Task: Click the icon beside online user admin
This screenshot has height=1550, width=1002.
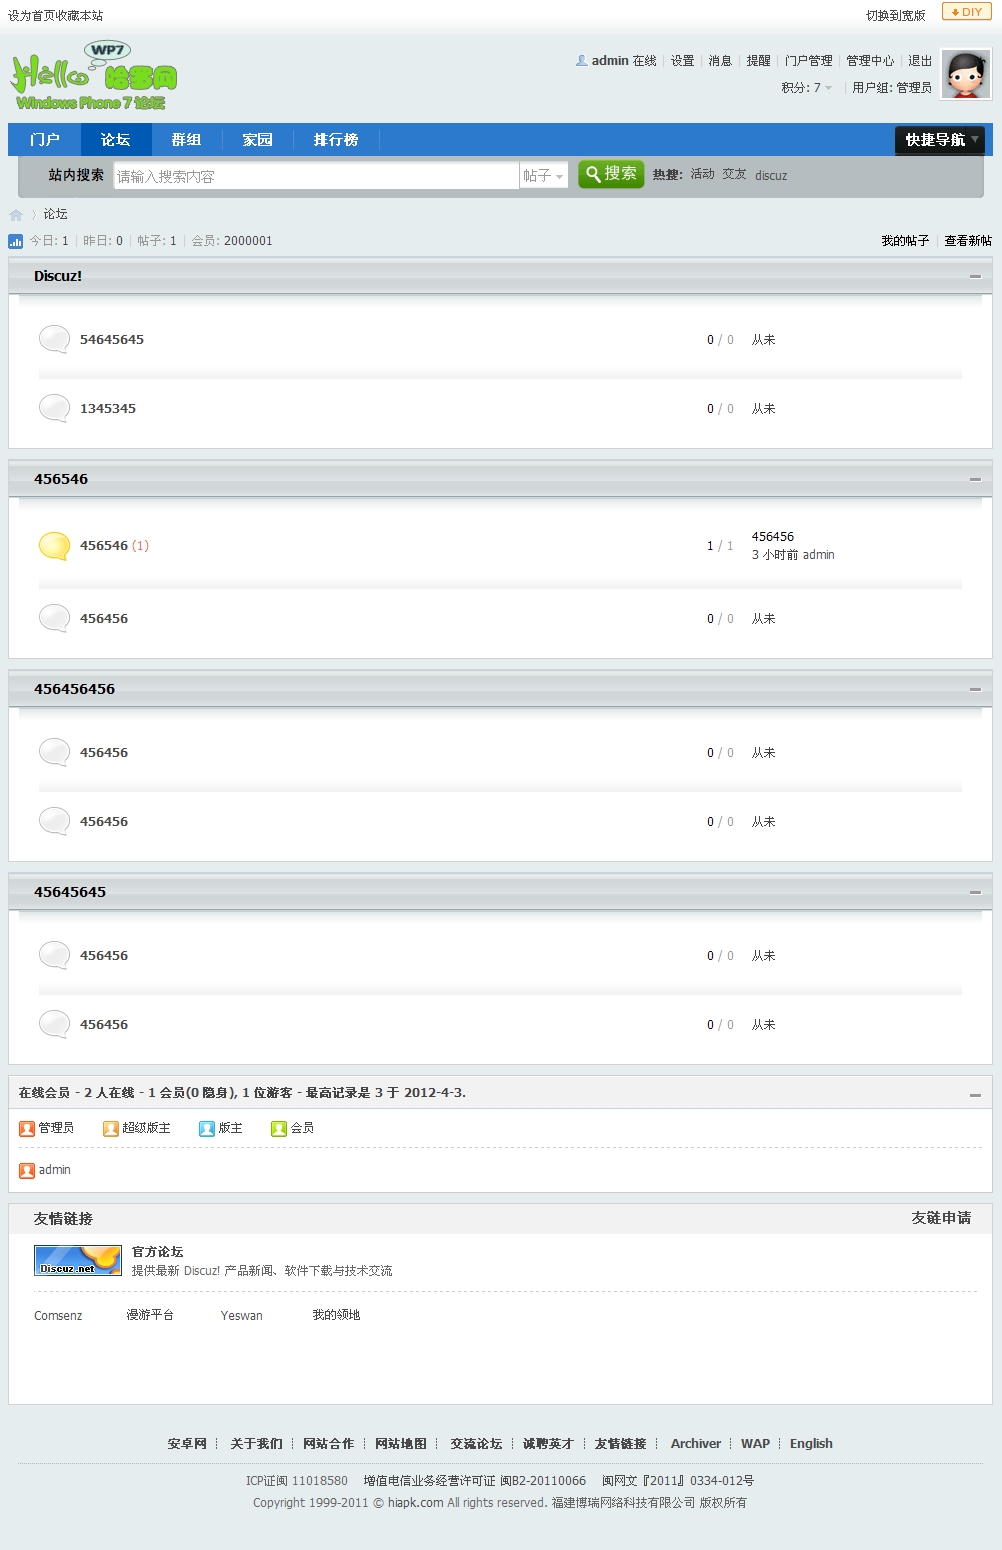Action: (x=27, y=1170)
